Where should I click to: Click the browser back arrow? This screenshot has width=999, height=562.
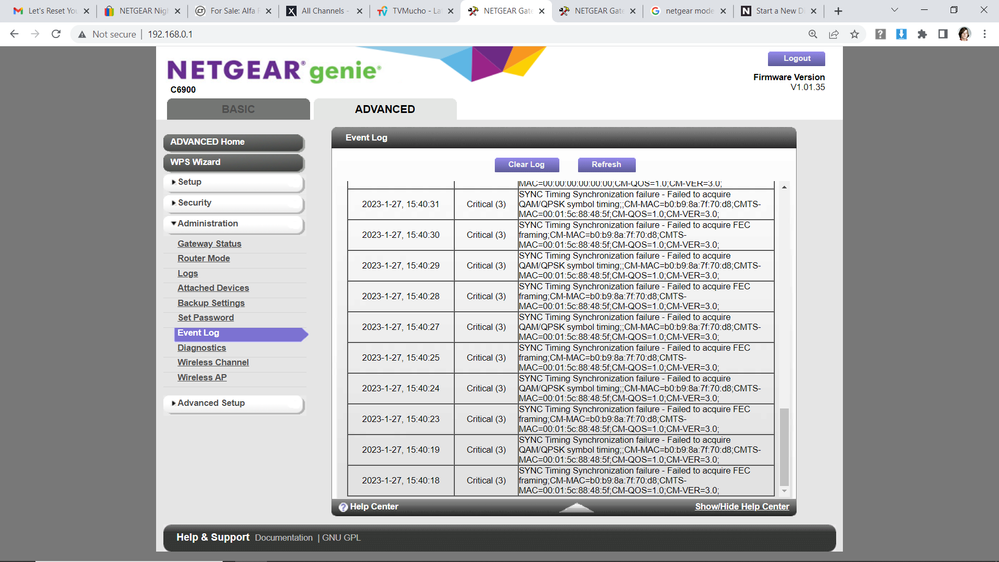(14, 34)
